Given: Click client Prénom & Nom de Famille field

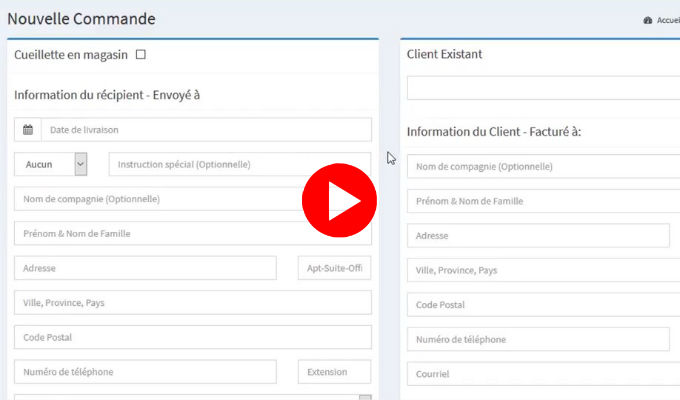Looking at the screenshot, I should click(543, 201).
